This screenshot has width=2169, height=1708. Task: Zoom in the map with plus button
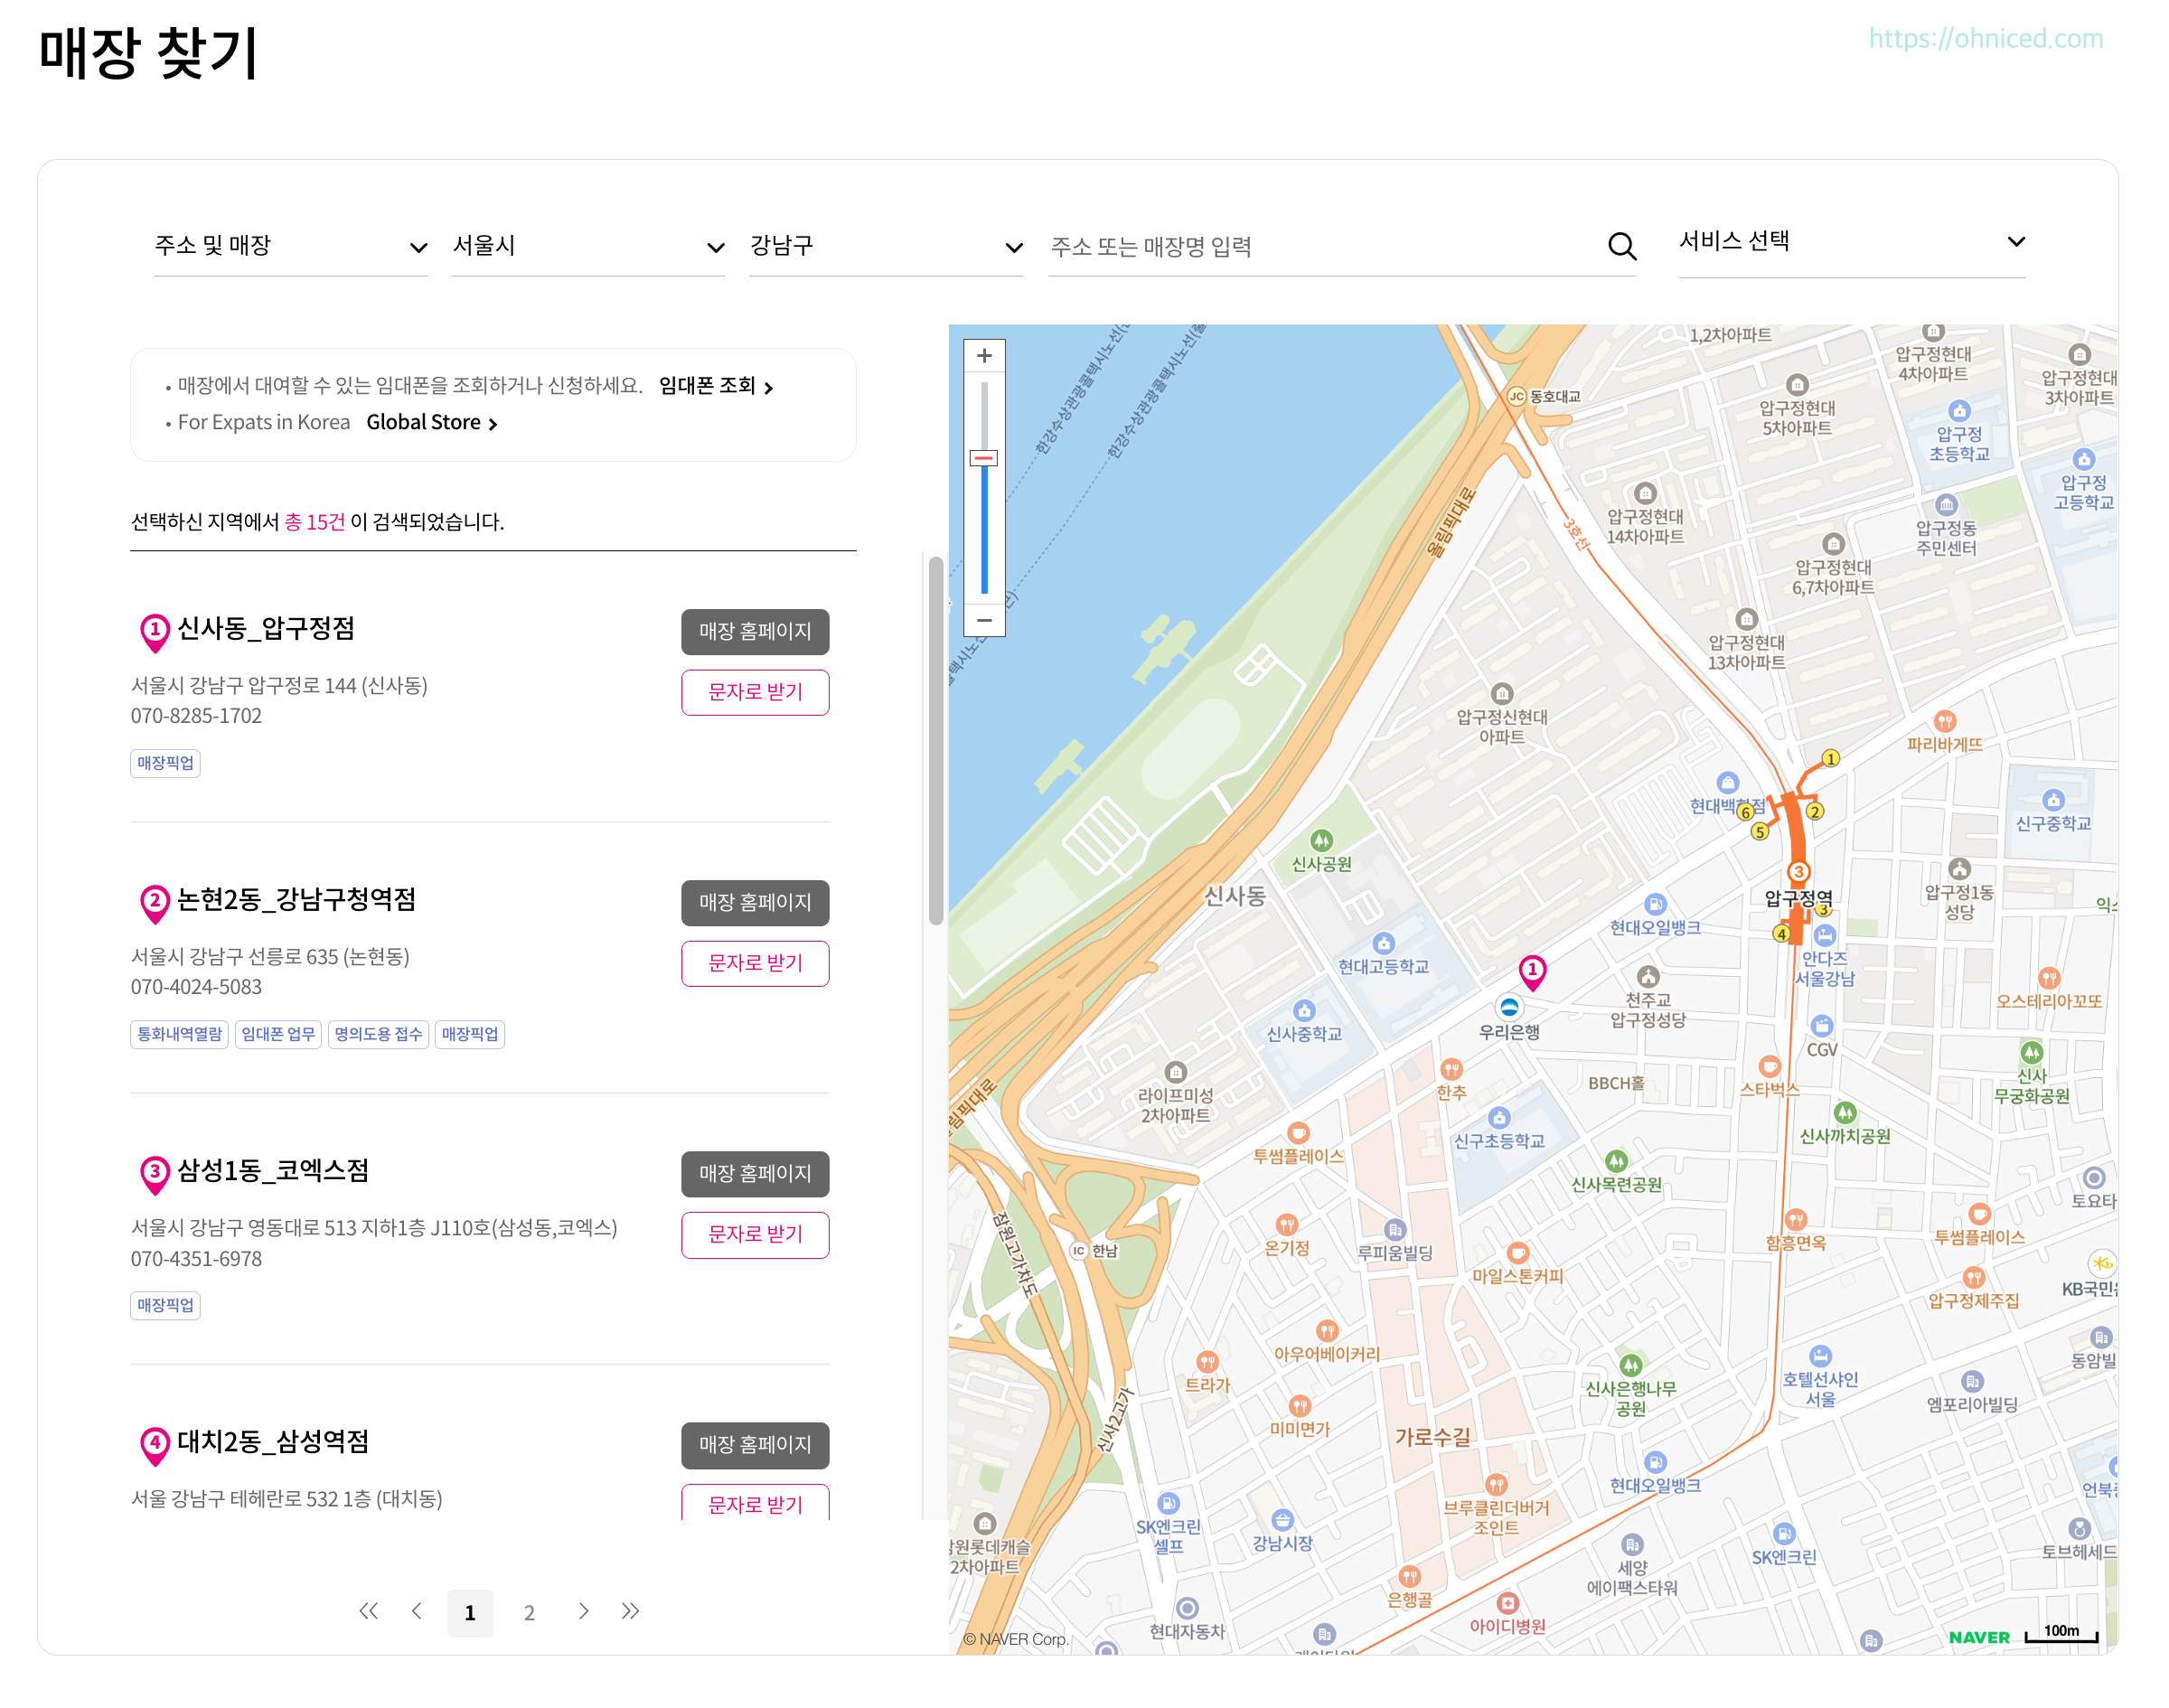click(984, 356)
